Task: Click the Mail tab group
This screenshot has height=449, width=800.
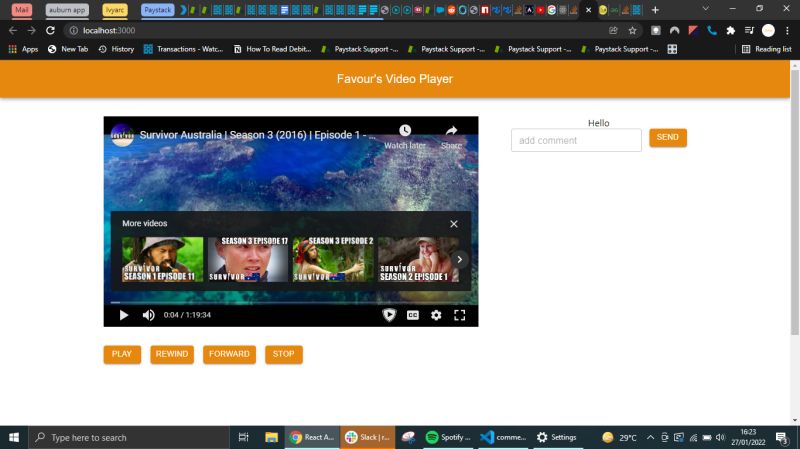Action: pos(21,10)
